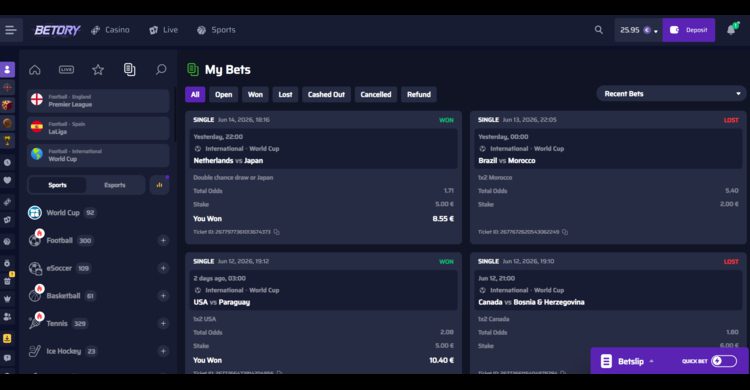
Task: Select Spain LaLiga shortcut
Action: tap(98, 128)
